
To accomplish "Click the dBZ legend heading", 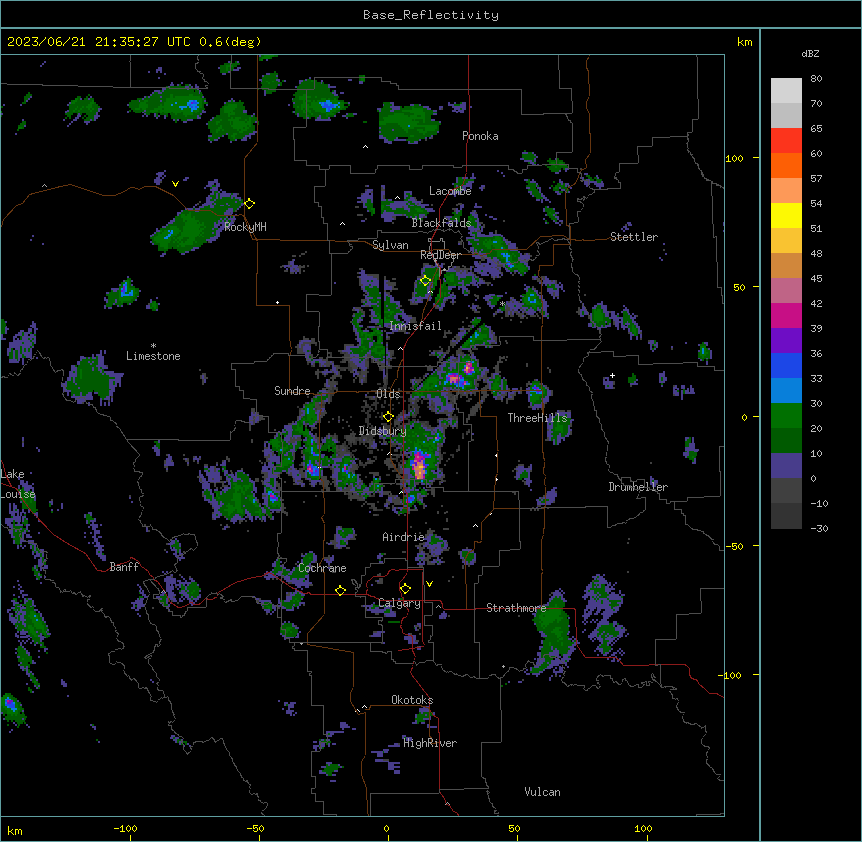I will 810,54.
